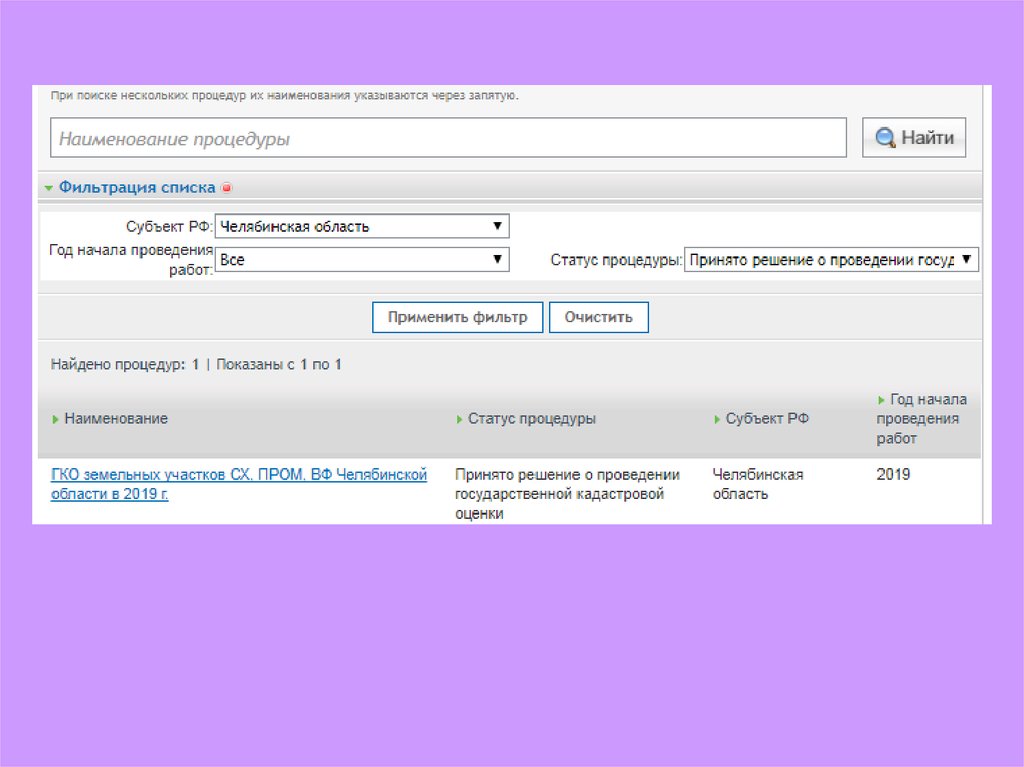Viewport: 1024px width, 767px height.
Task: Click the magnifier icon on Найти button
Action: click(885, 139)
